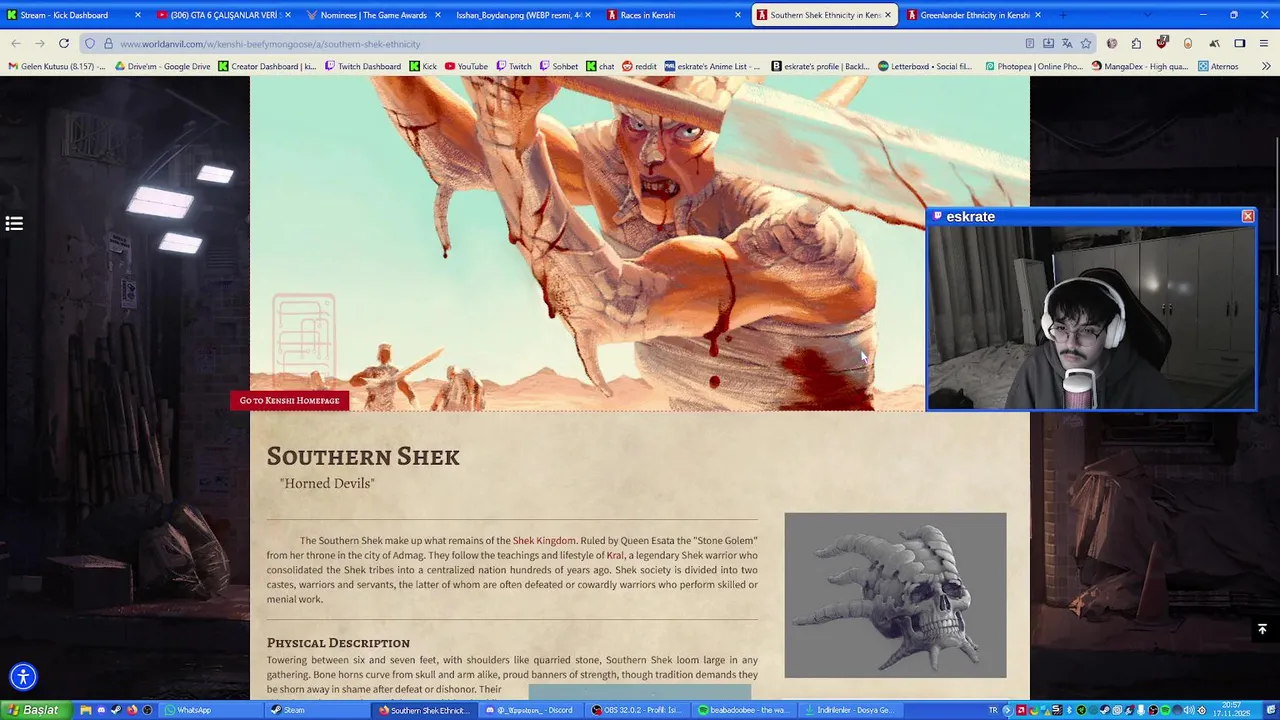Click the Physical Description heading

(x=338, y=642)
